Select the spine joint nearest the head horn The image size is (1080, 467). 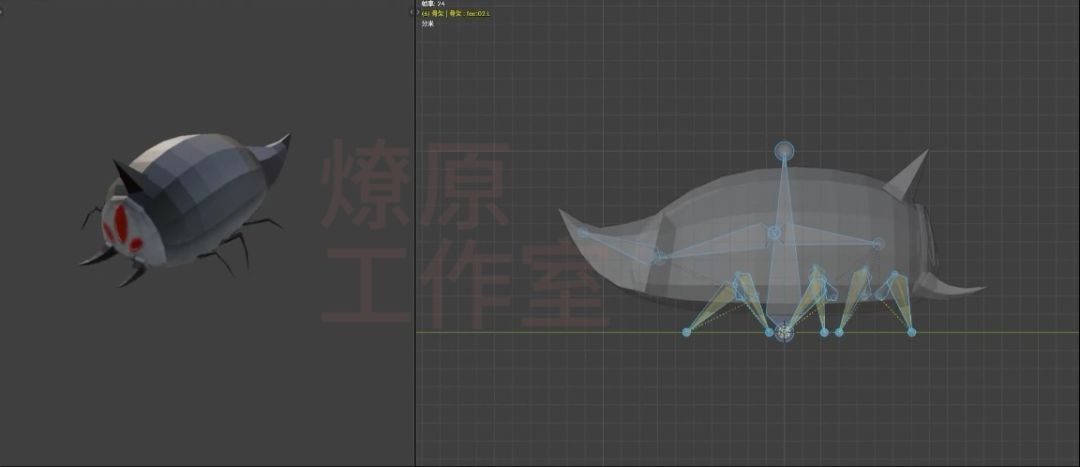(x=878, y=243)
